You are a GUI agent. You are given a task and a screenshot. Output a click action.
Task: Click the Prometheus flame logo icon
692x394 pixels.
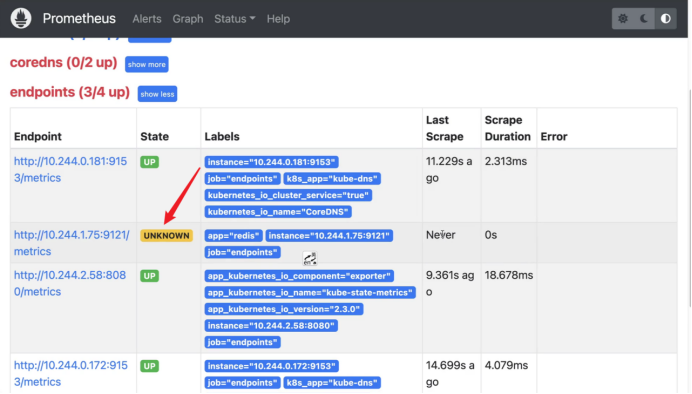click(21, 19)
